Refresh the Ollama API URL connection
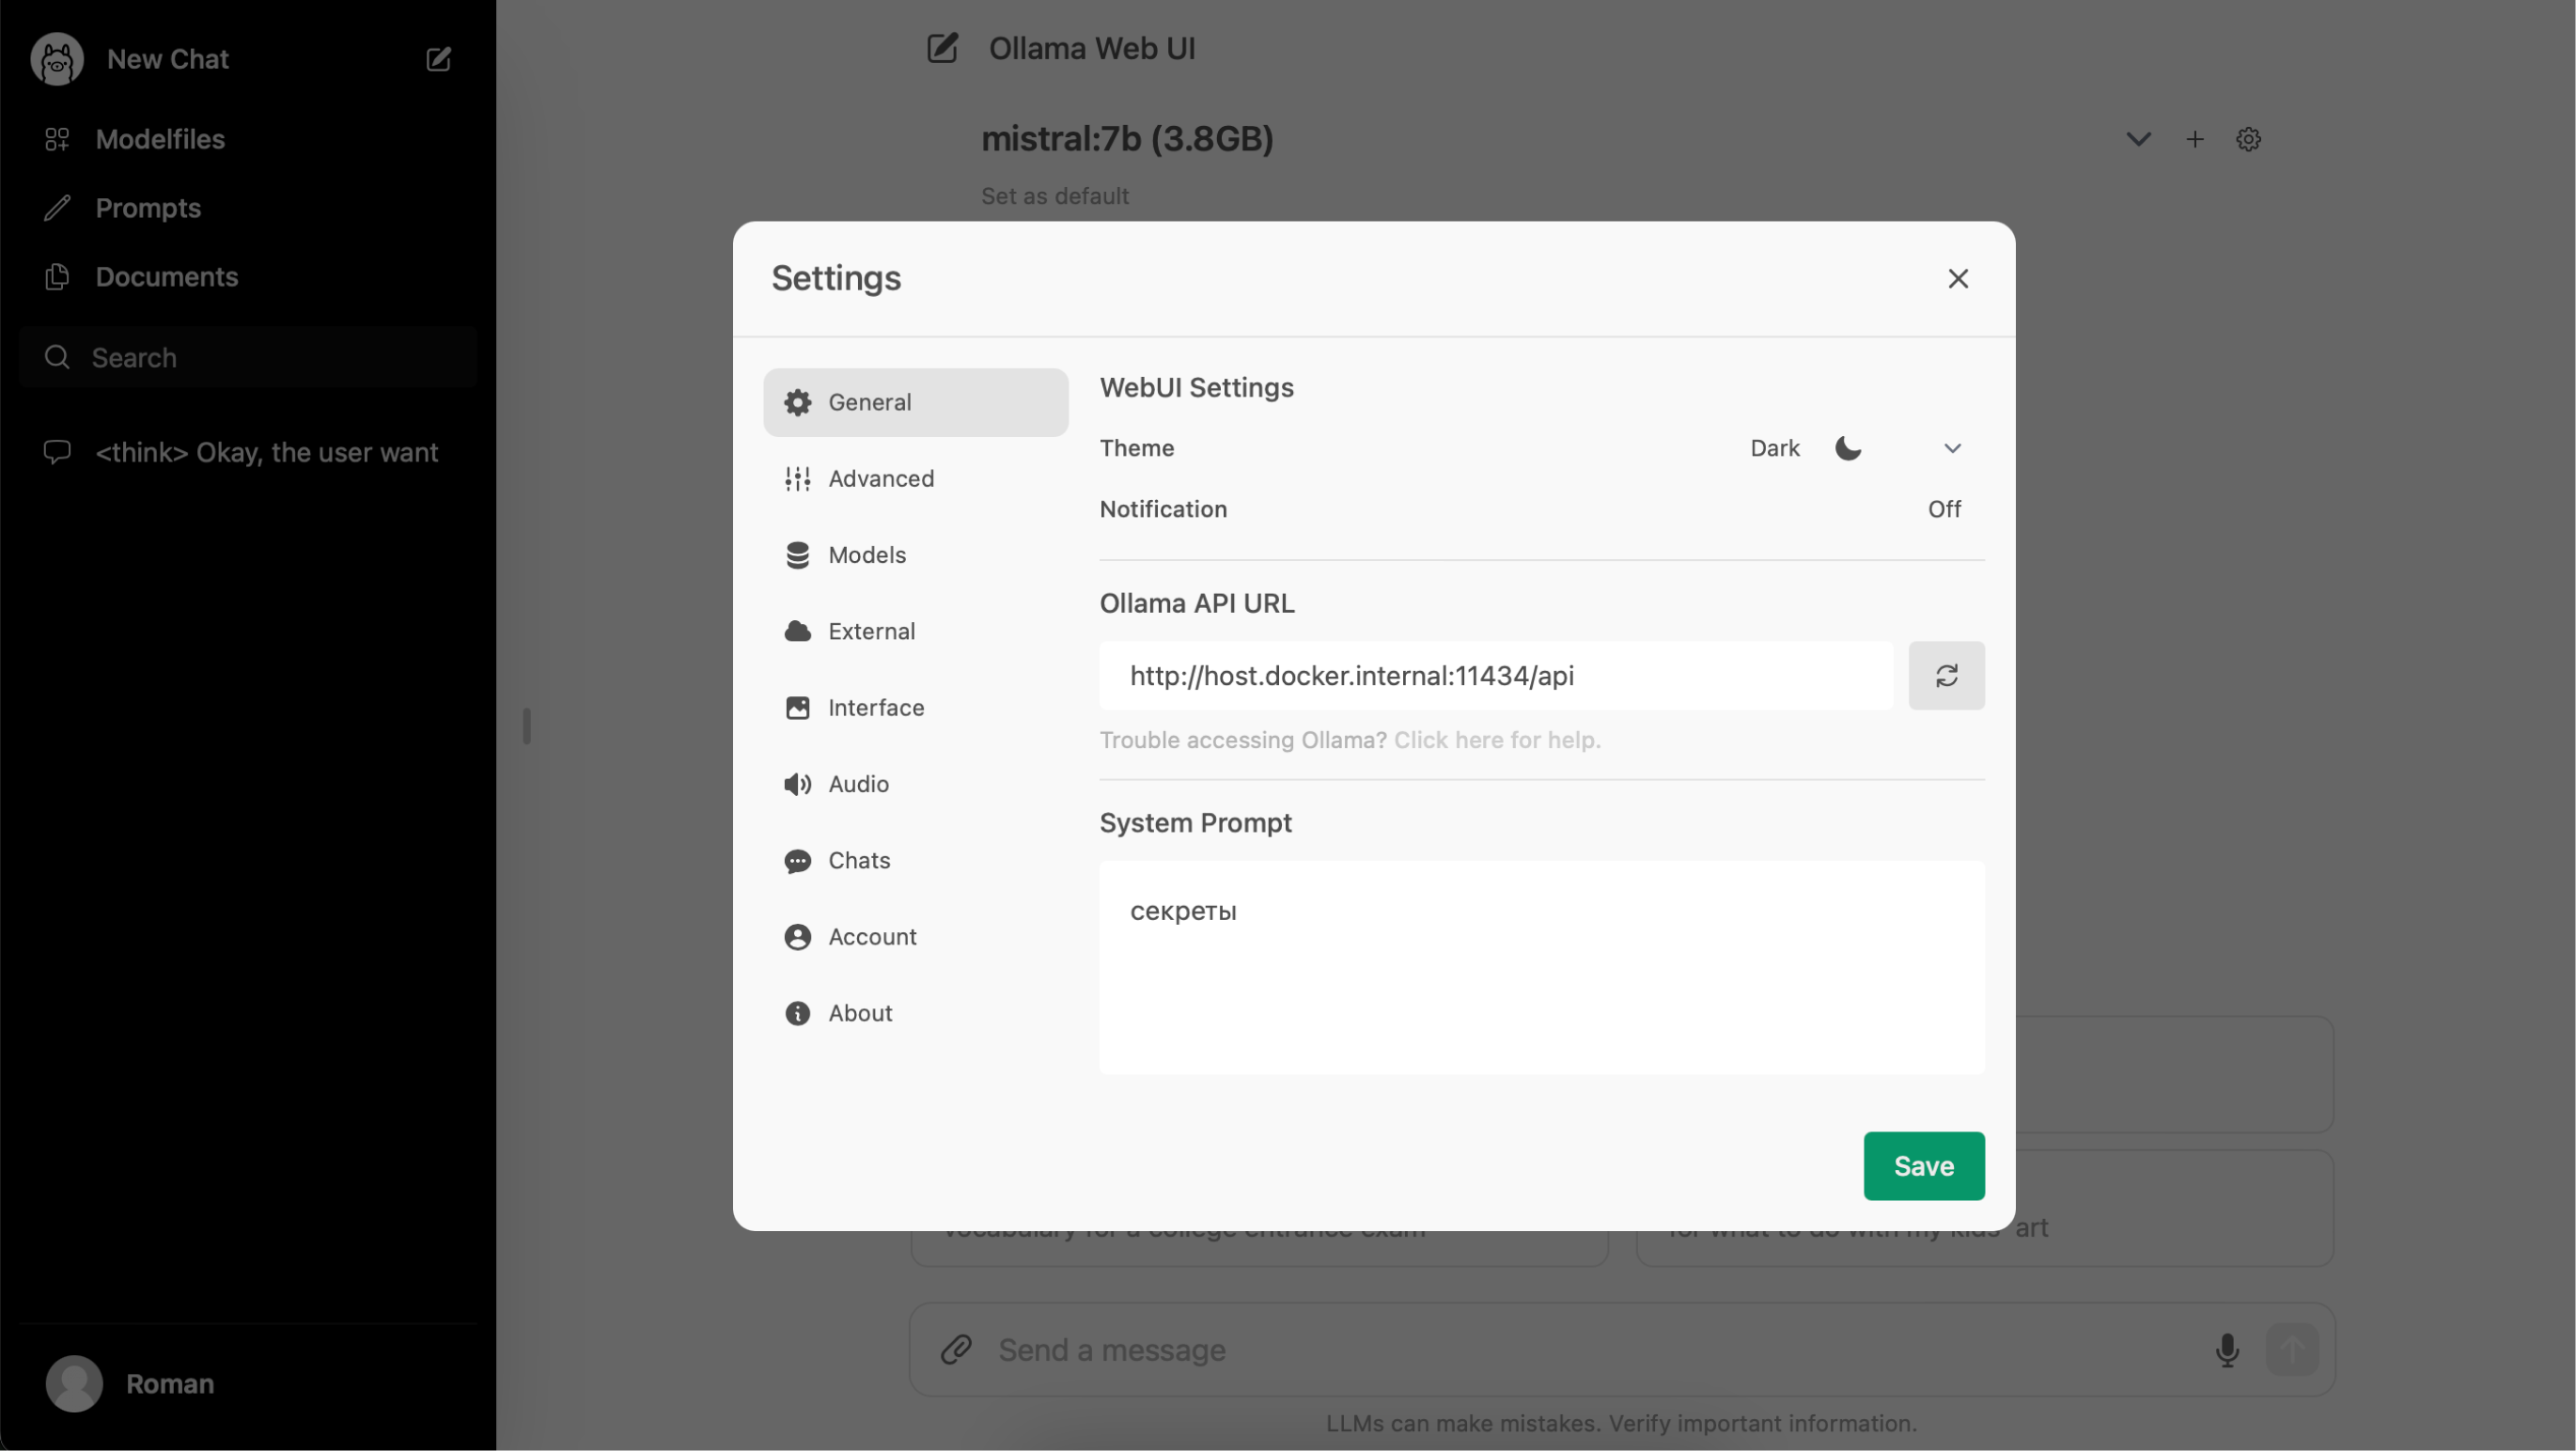The image size is (2576, 1451). (x=1946, y=676)
